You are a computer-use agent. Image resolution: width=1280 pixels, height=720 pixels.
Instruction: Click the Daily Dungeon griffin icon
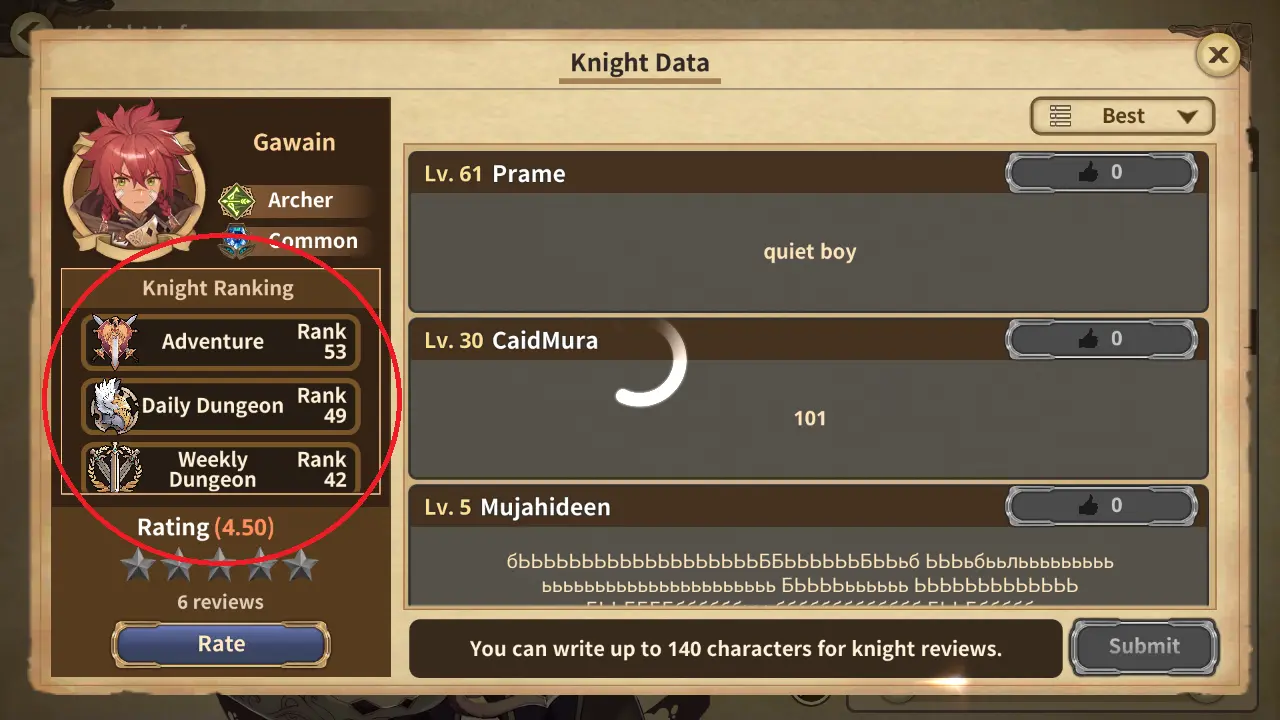click(x=115, y=406)
